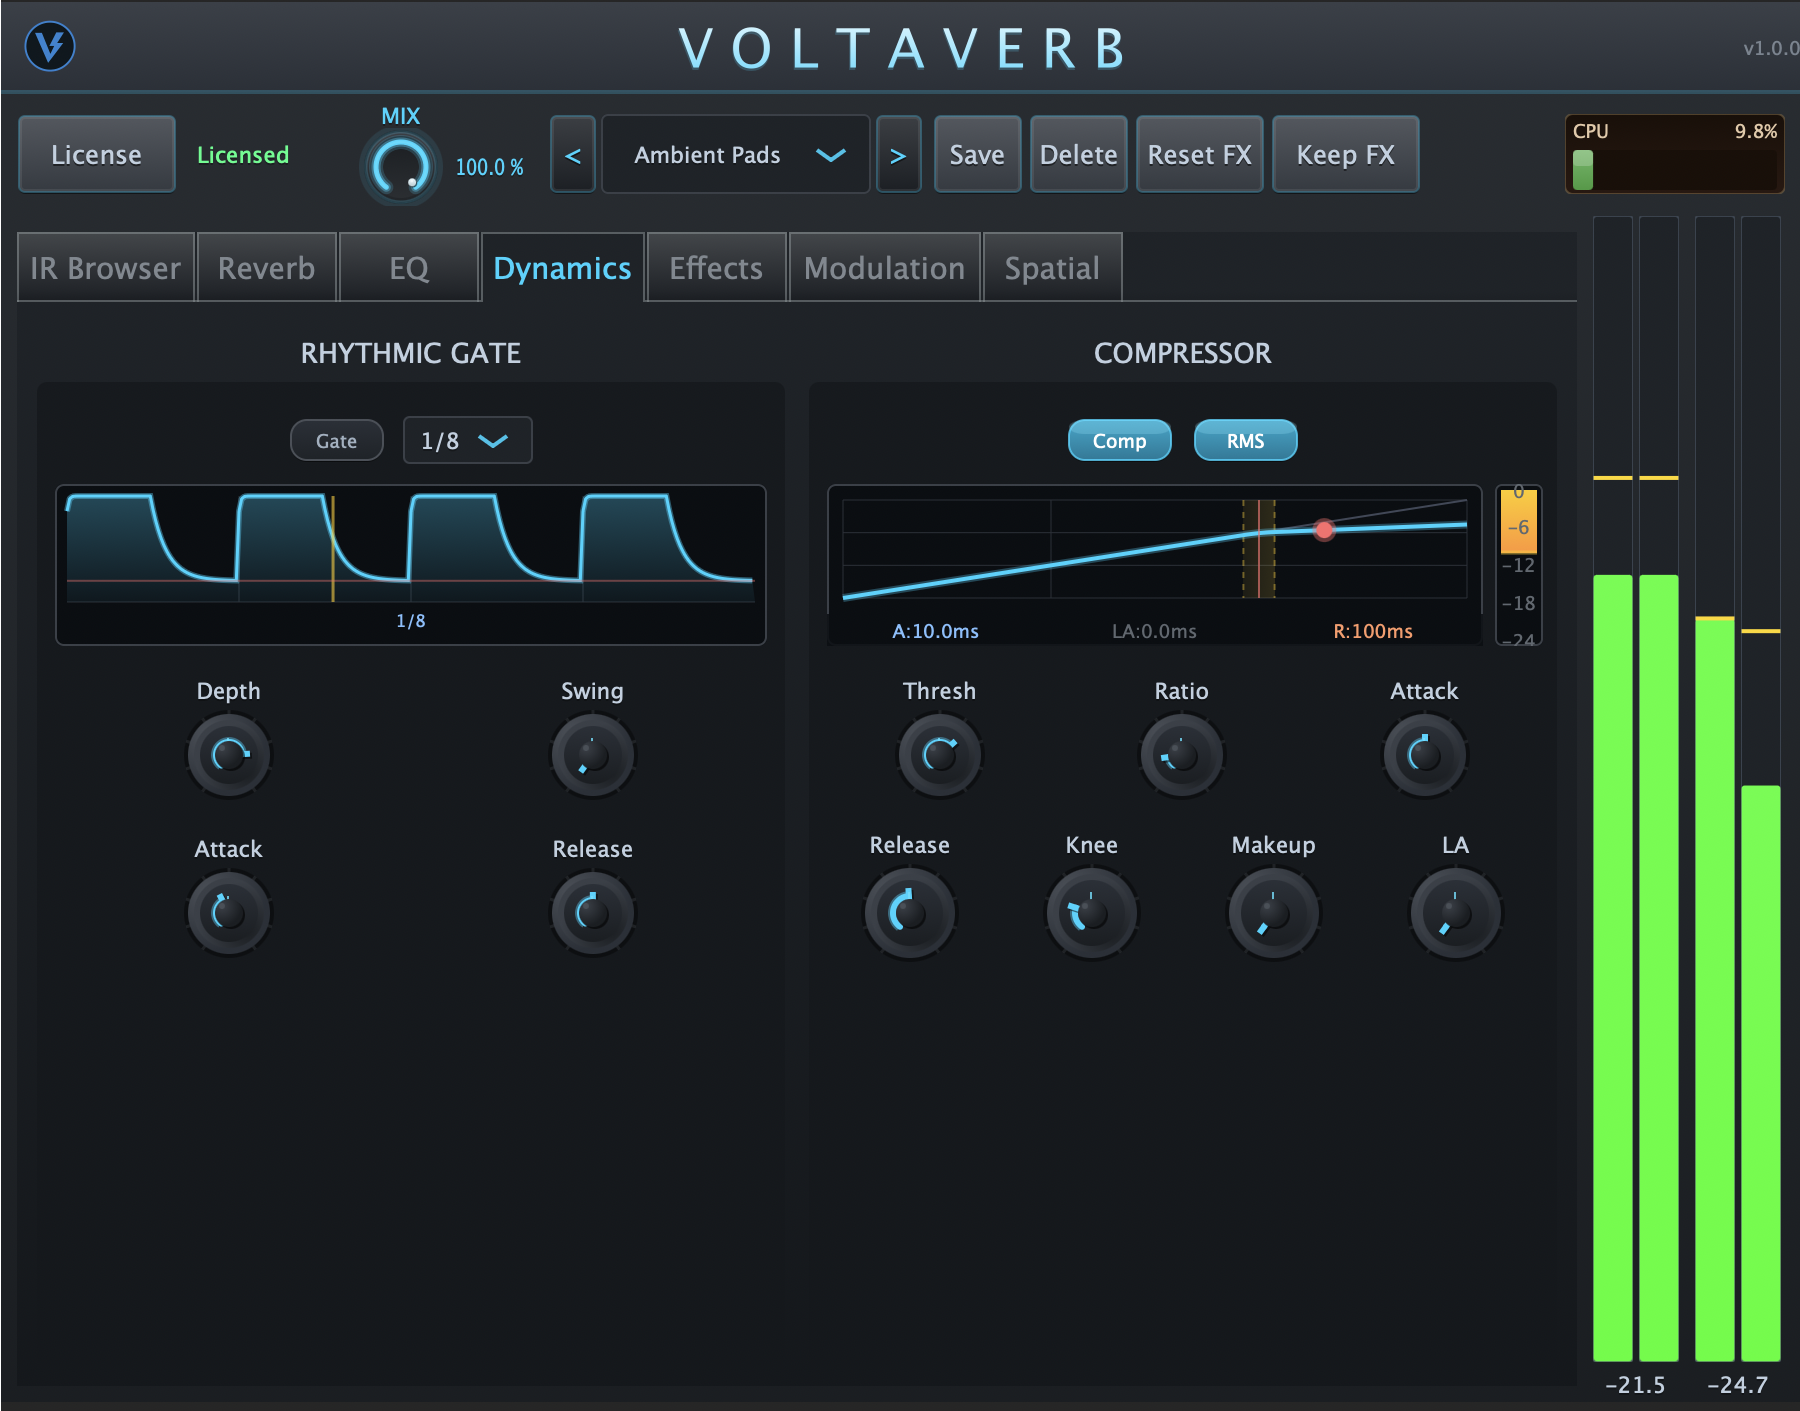Click the -21.5 level readout

click(x=1635, y=1385)
